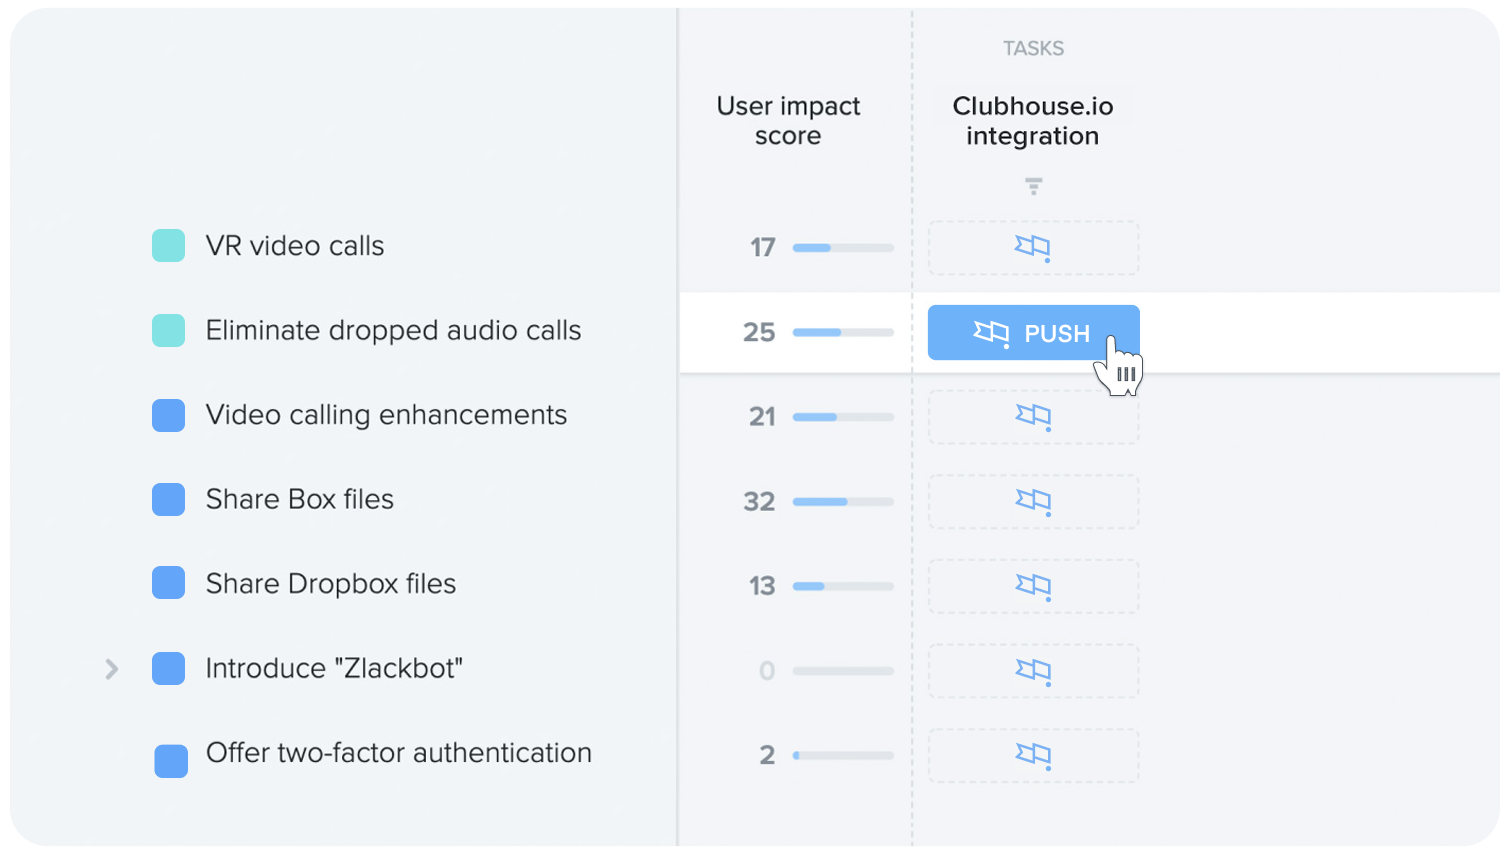Select the Clubhouse.io integration column header
The height and width of the screenshot is (854, 1510).
click(1033, 121)
